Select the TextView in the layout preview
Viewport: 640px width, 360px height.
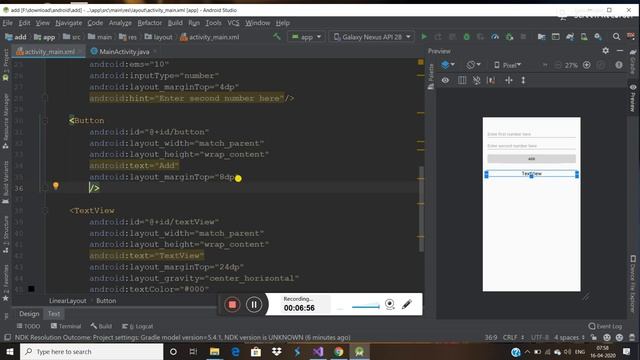pyautogui.click(x=531, y=174)
